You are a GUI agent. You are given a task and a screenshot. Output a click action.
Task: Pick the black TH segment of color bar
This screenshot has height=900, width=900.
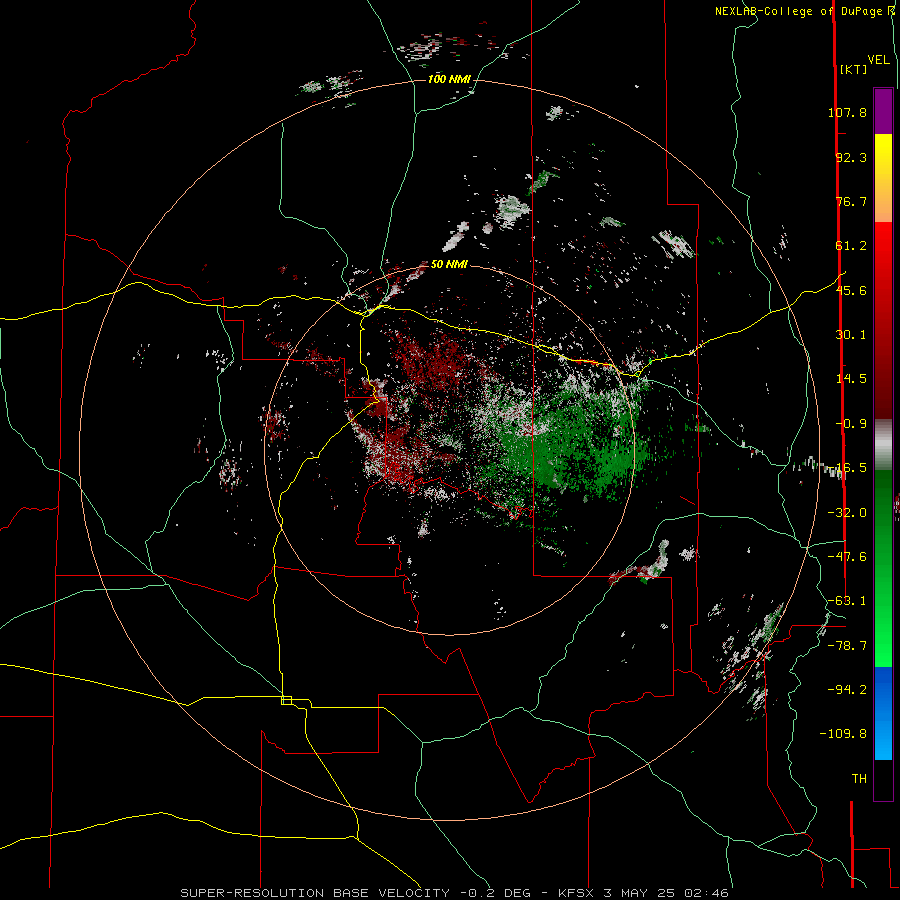883,780
